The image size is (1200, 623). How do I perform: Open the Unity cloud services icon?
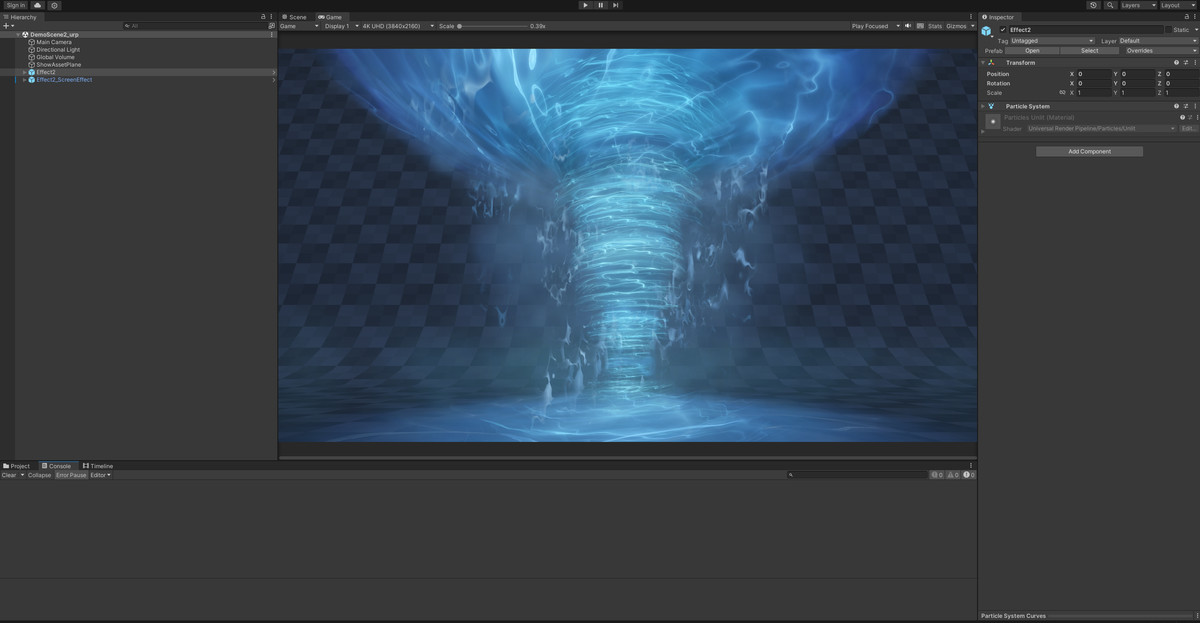(37, 5)
